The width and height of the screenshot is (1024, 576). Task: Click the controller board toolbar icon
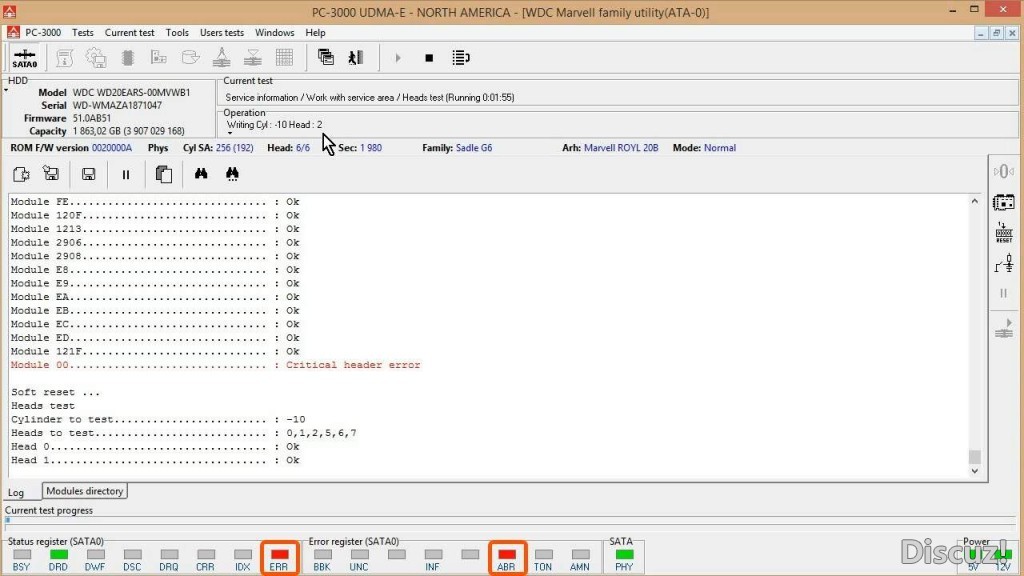coord(159,58)
